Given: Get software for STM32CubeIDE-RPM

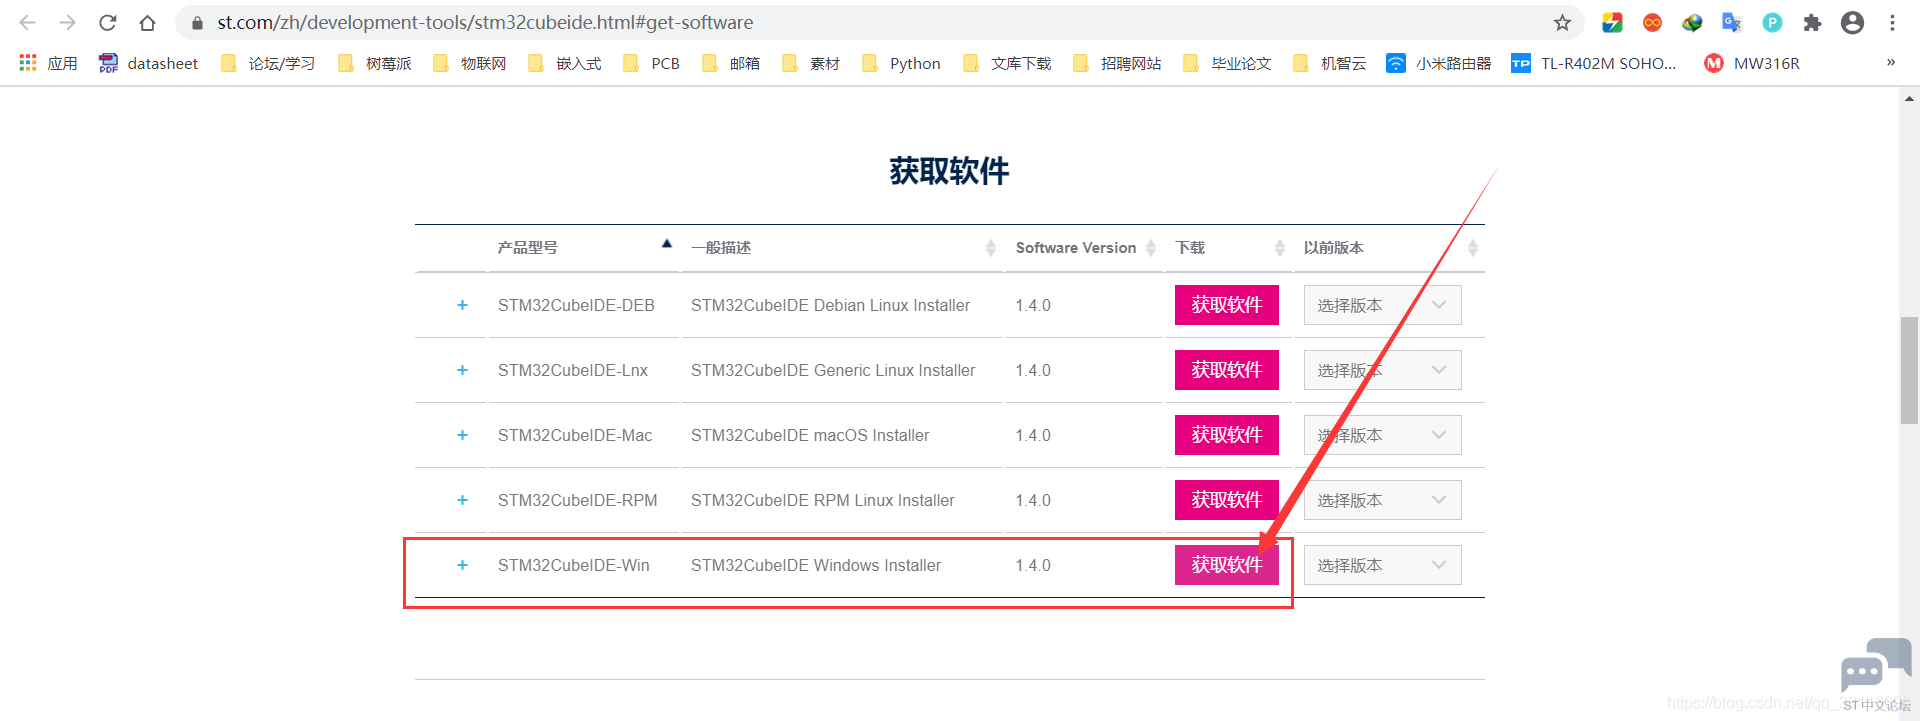Looking at the screenshot, I should click(x=1227, y=500).
